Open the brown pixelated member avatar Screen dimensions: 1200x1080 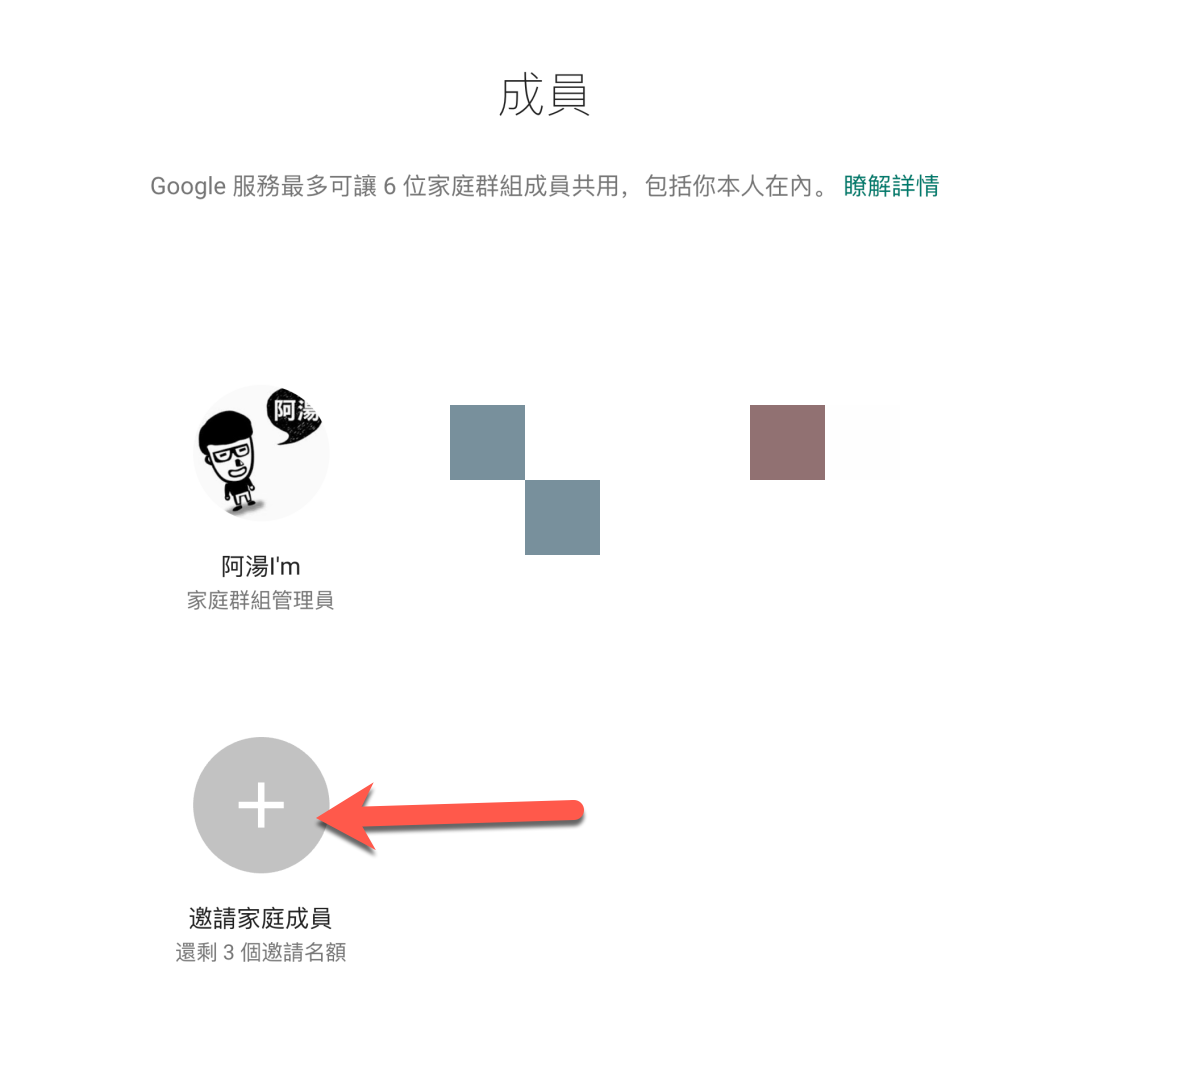point(787,442)
